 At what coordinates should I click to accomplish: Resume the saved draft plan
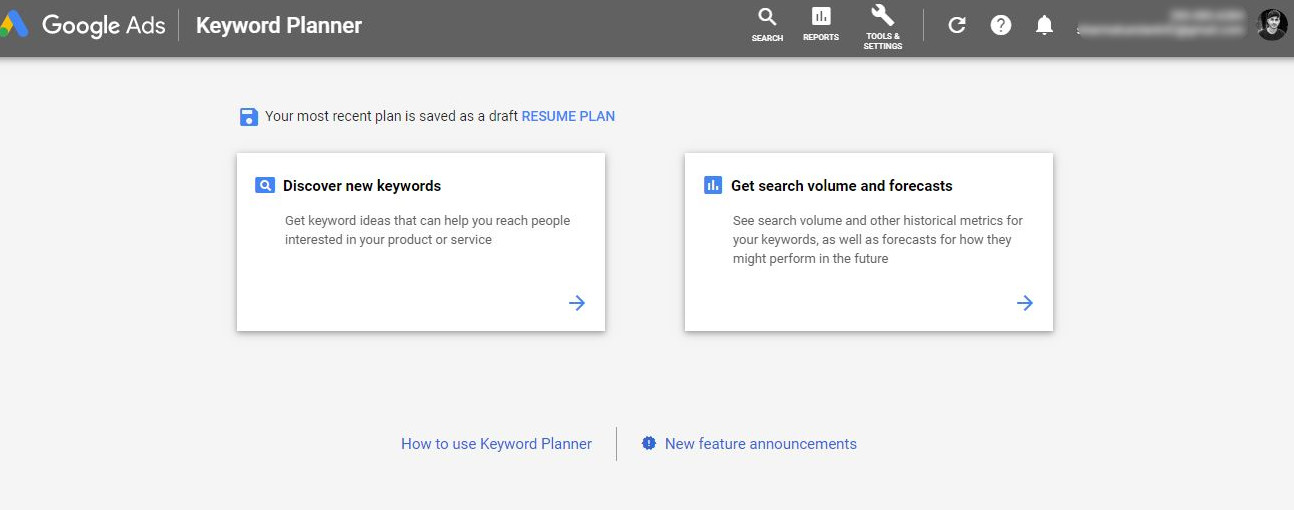click(x=568, y=116)
